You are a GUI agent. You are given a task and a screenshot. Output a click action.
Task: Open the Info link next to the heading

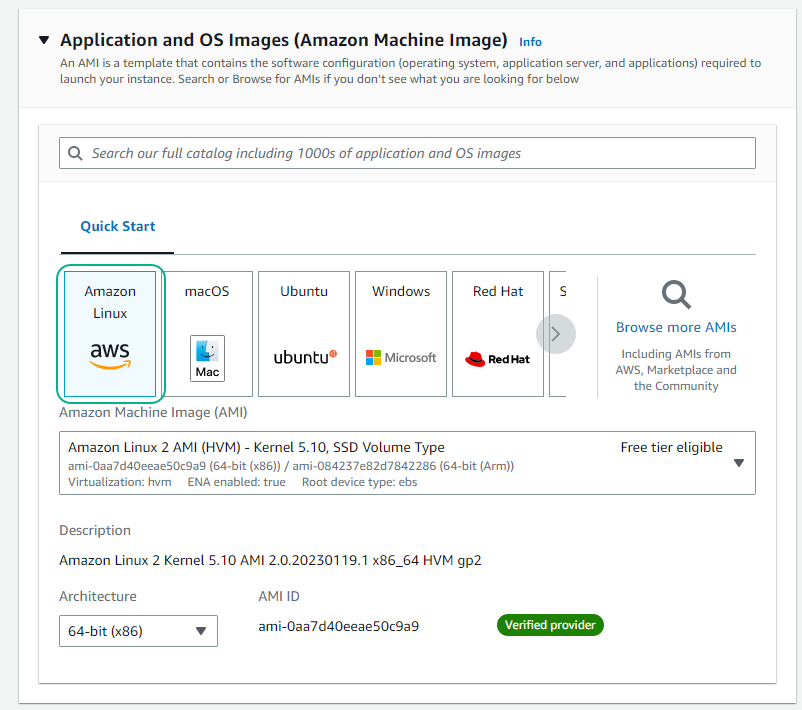point(530,41)
